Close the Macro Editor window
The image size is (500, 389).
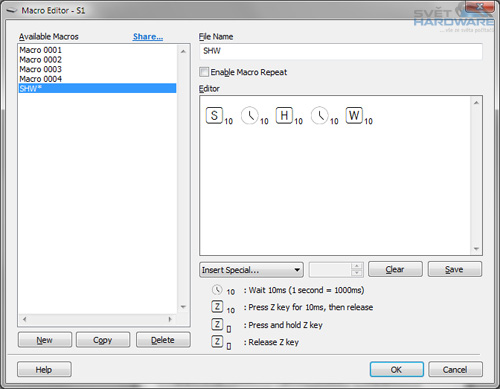pyautogui.click(x=480, y=6)
